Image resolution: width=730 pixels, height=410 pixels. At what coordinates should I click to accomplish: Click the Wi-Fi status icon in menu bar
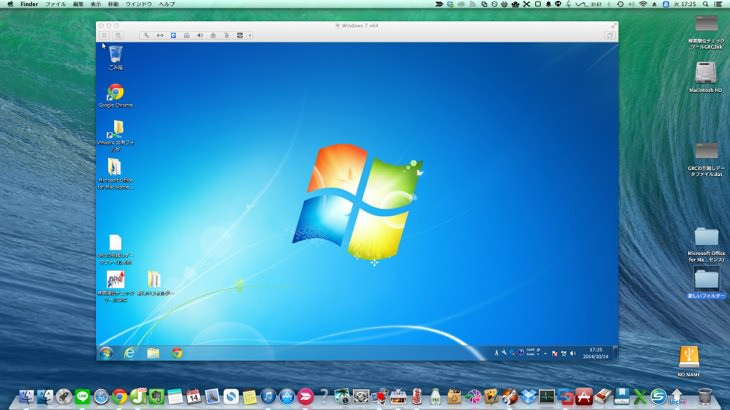point(643,4)
